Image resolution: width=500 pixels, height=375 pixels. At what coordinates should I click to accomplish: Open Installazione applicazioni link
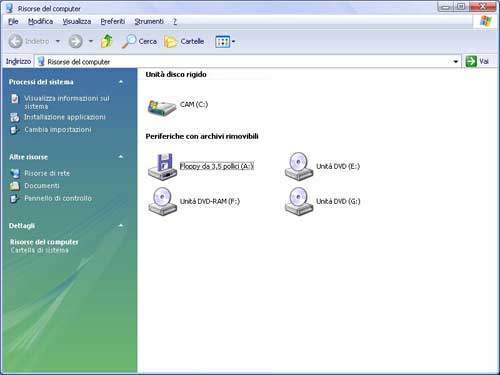[65, 117]
